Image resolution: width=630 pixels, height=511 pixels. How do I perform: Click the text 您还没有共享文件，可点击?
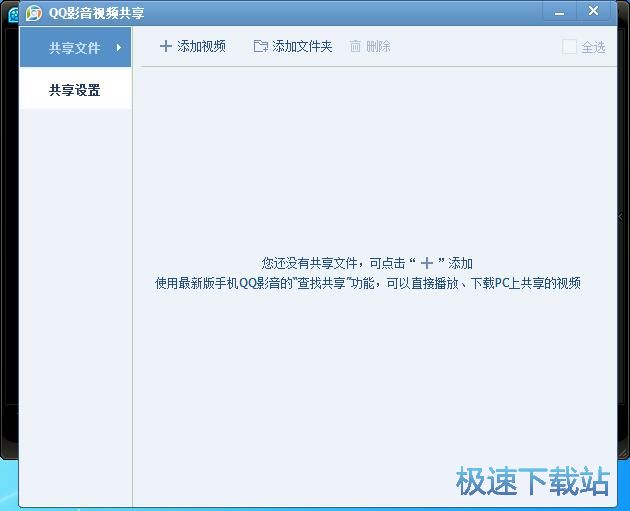point(333,264)
